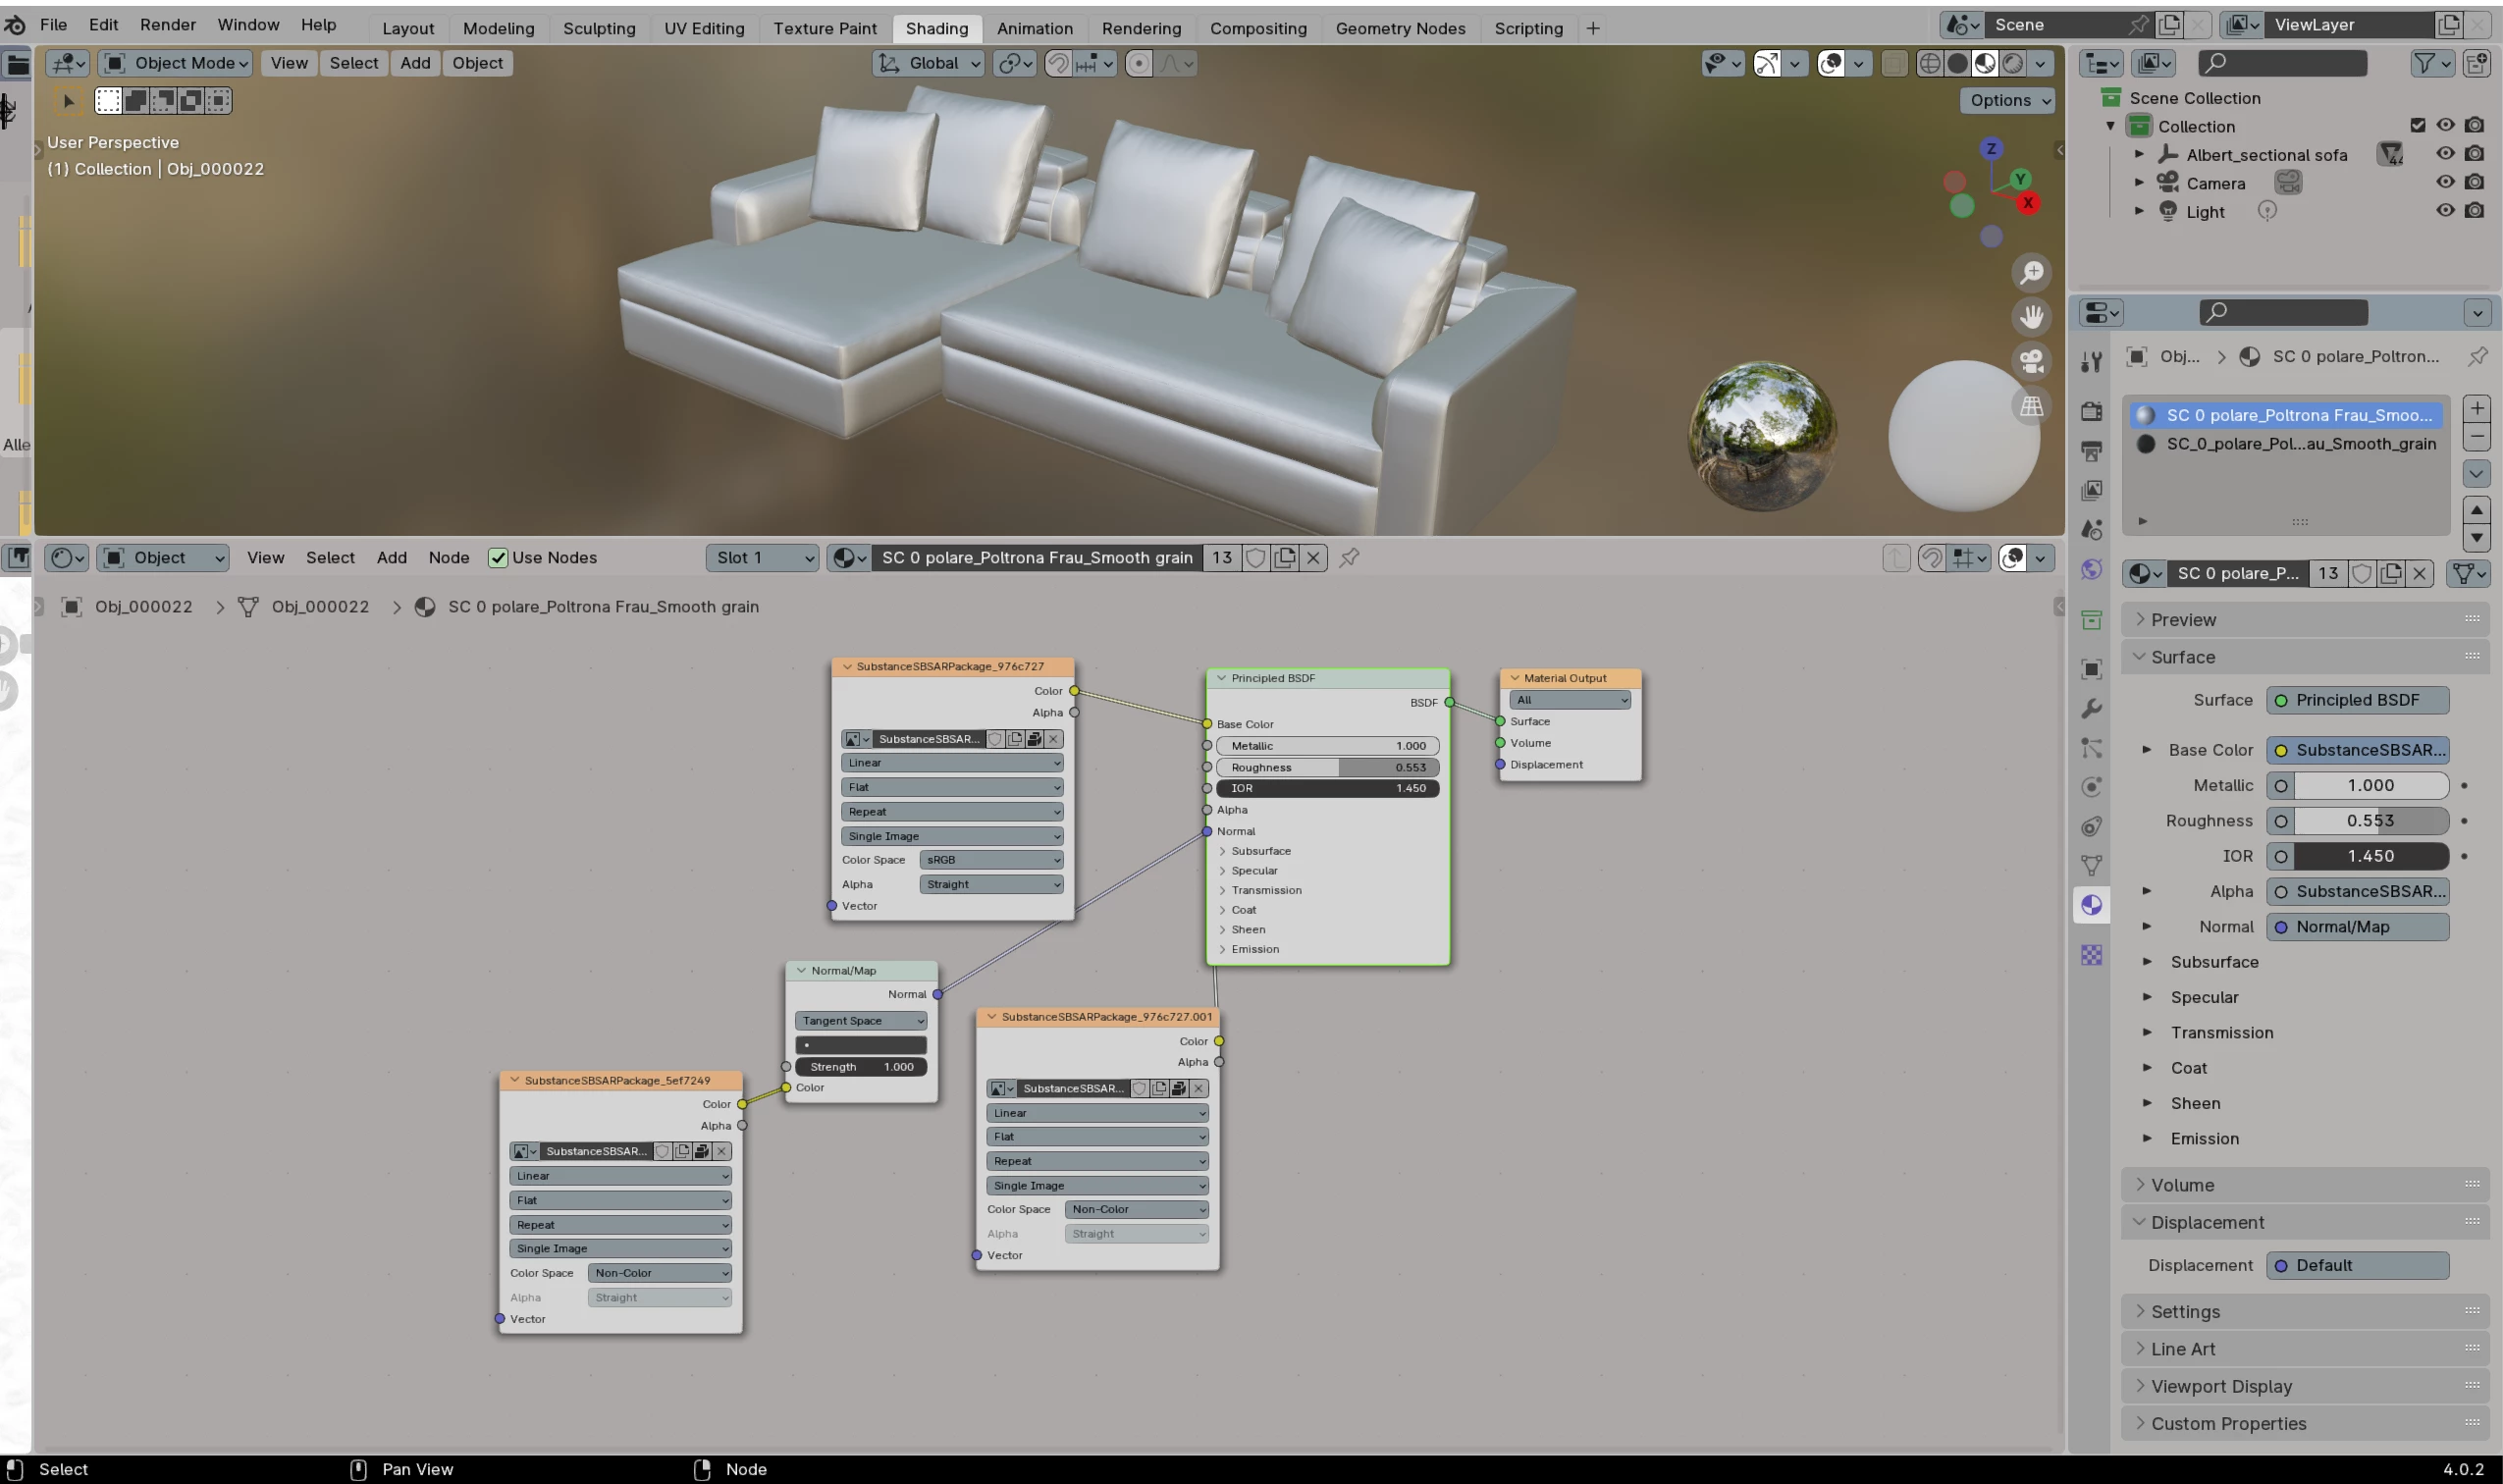This screenshot has width=2503, height=1484.
Task: Open the Slot 1 dropdown
Action: pos(763,558)
